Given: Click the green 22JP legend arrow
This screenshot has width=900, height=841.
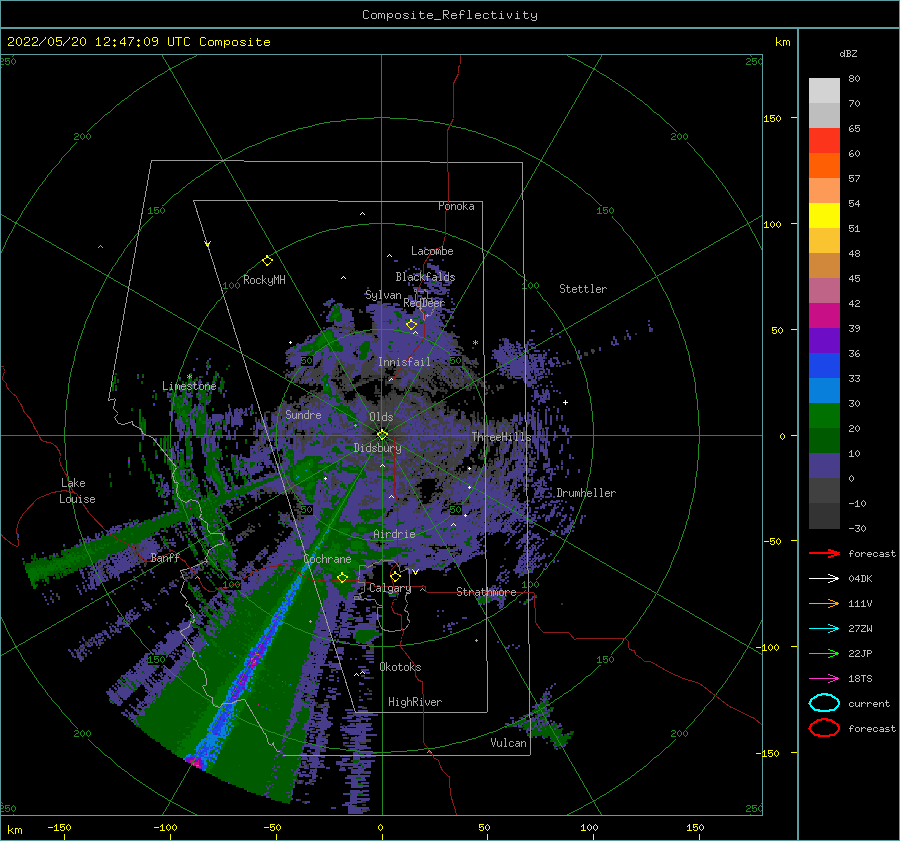Looking at the screenshot, I should [x=824, y=653].
